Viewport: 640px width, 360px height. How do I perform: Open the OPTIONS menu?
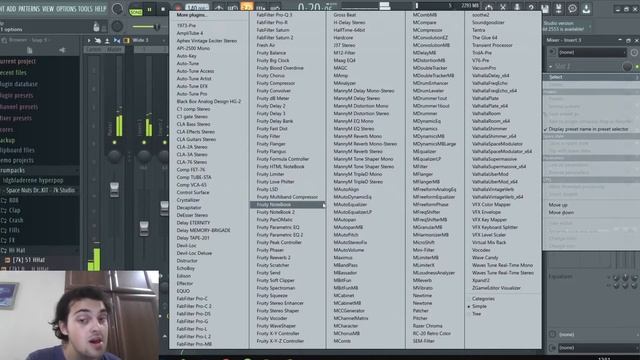point(66,9)
